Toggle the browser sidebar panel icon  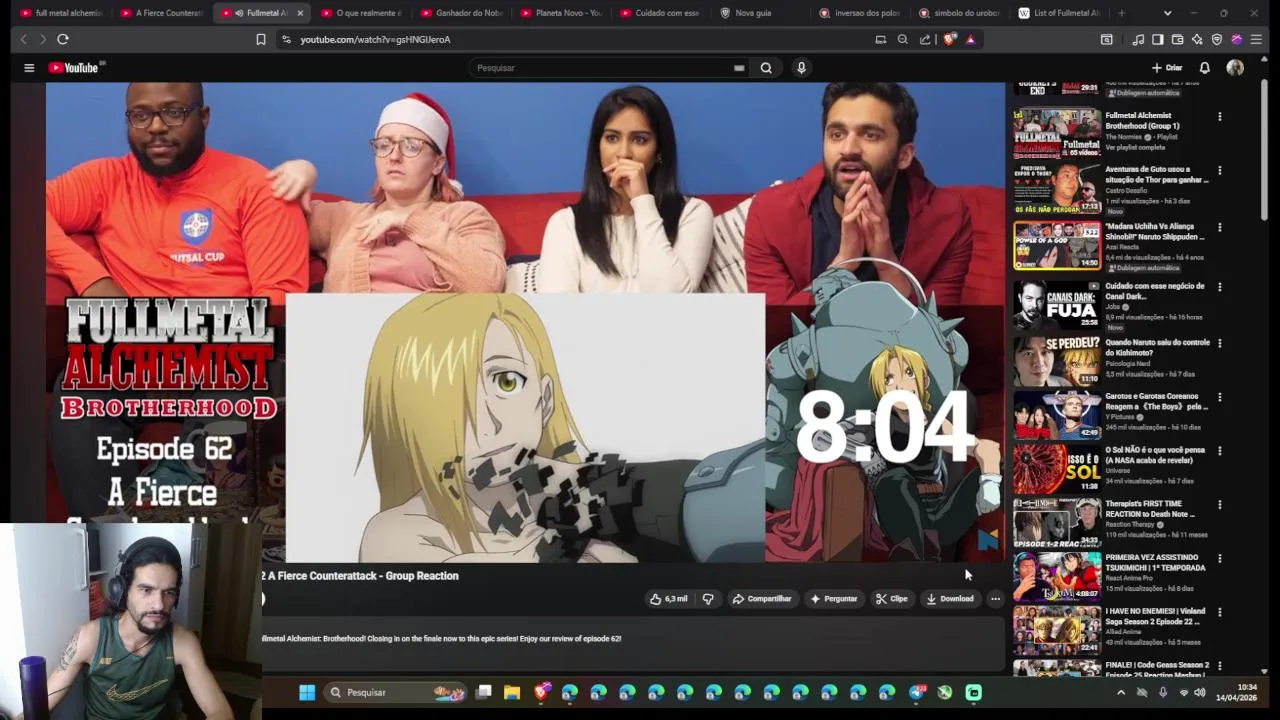(1157, 39)
